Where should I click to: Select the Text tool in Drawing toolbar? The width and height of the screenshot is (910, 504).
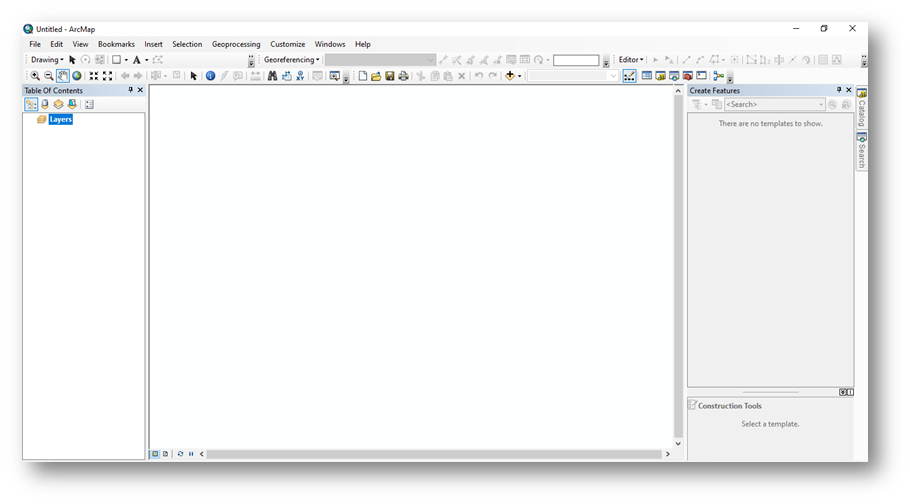(x=136, y=60)
